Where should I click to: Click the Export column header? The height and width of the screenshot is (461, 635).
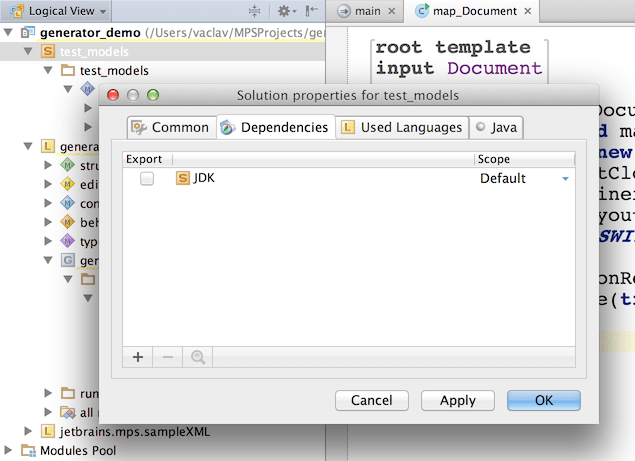147,159
